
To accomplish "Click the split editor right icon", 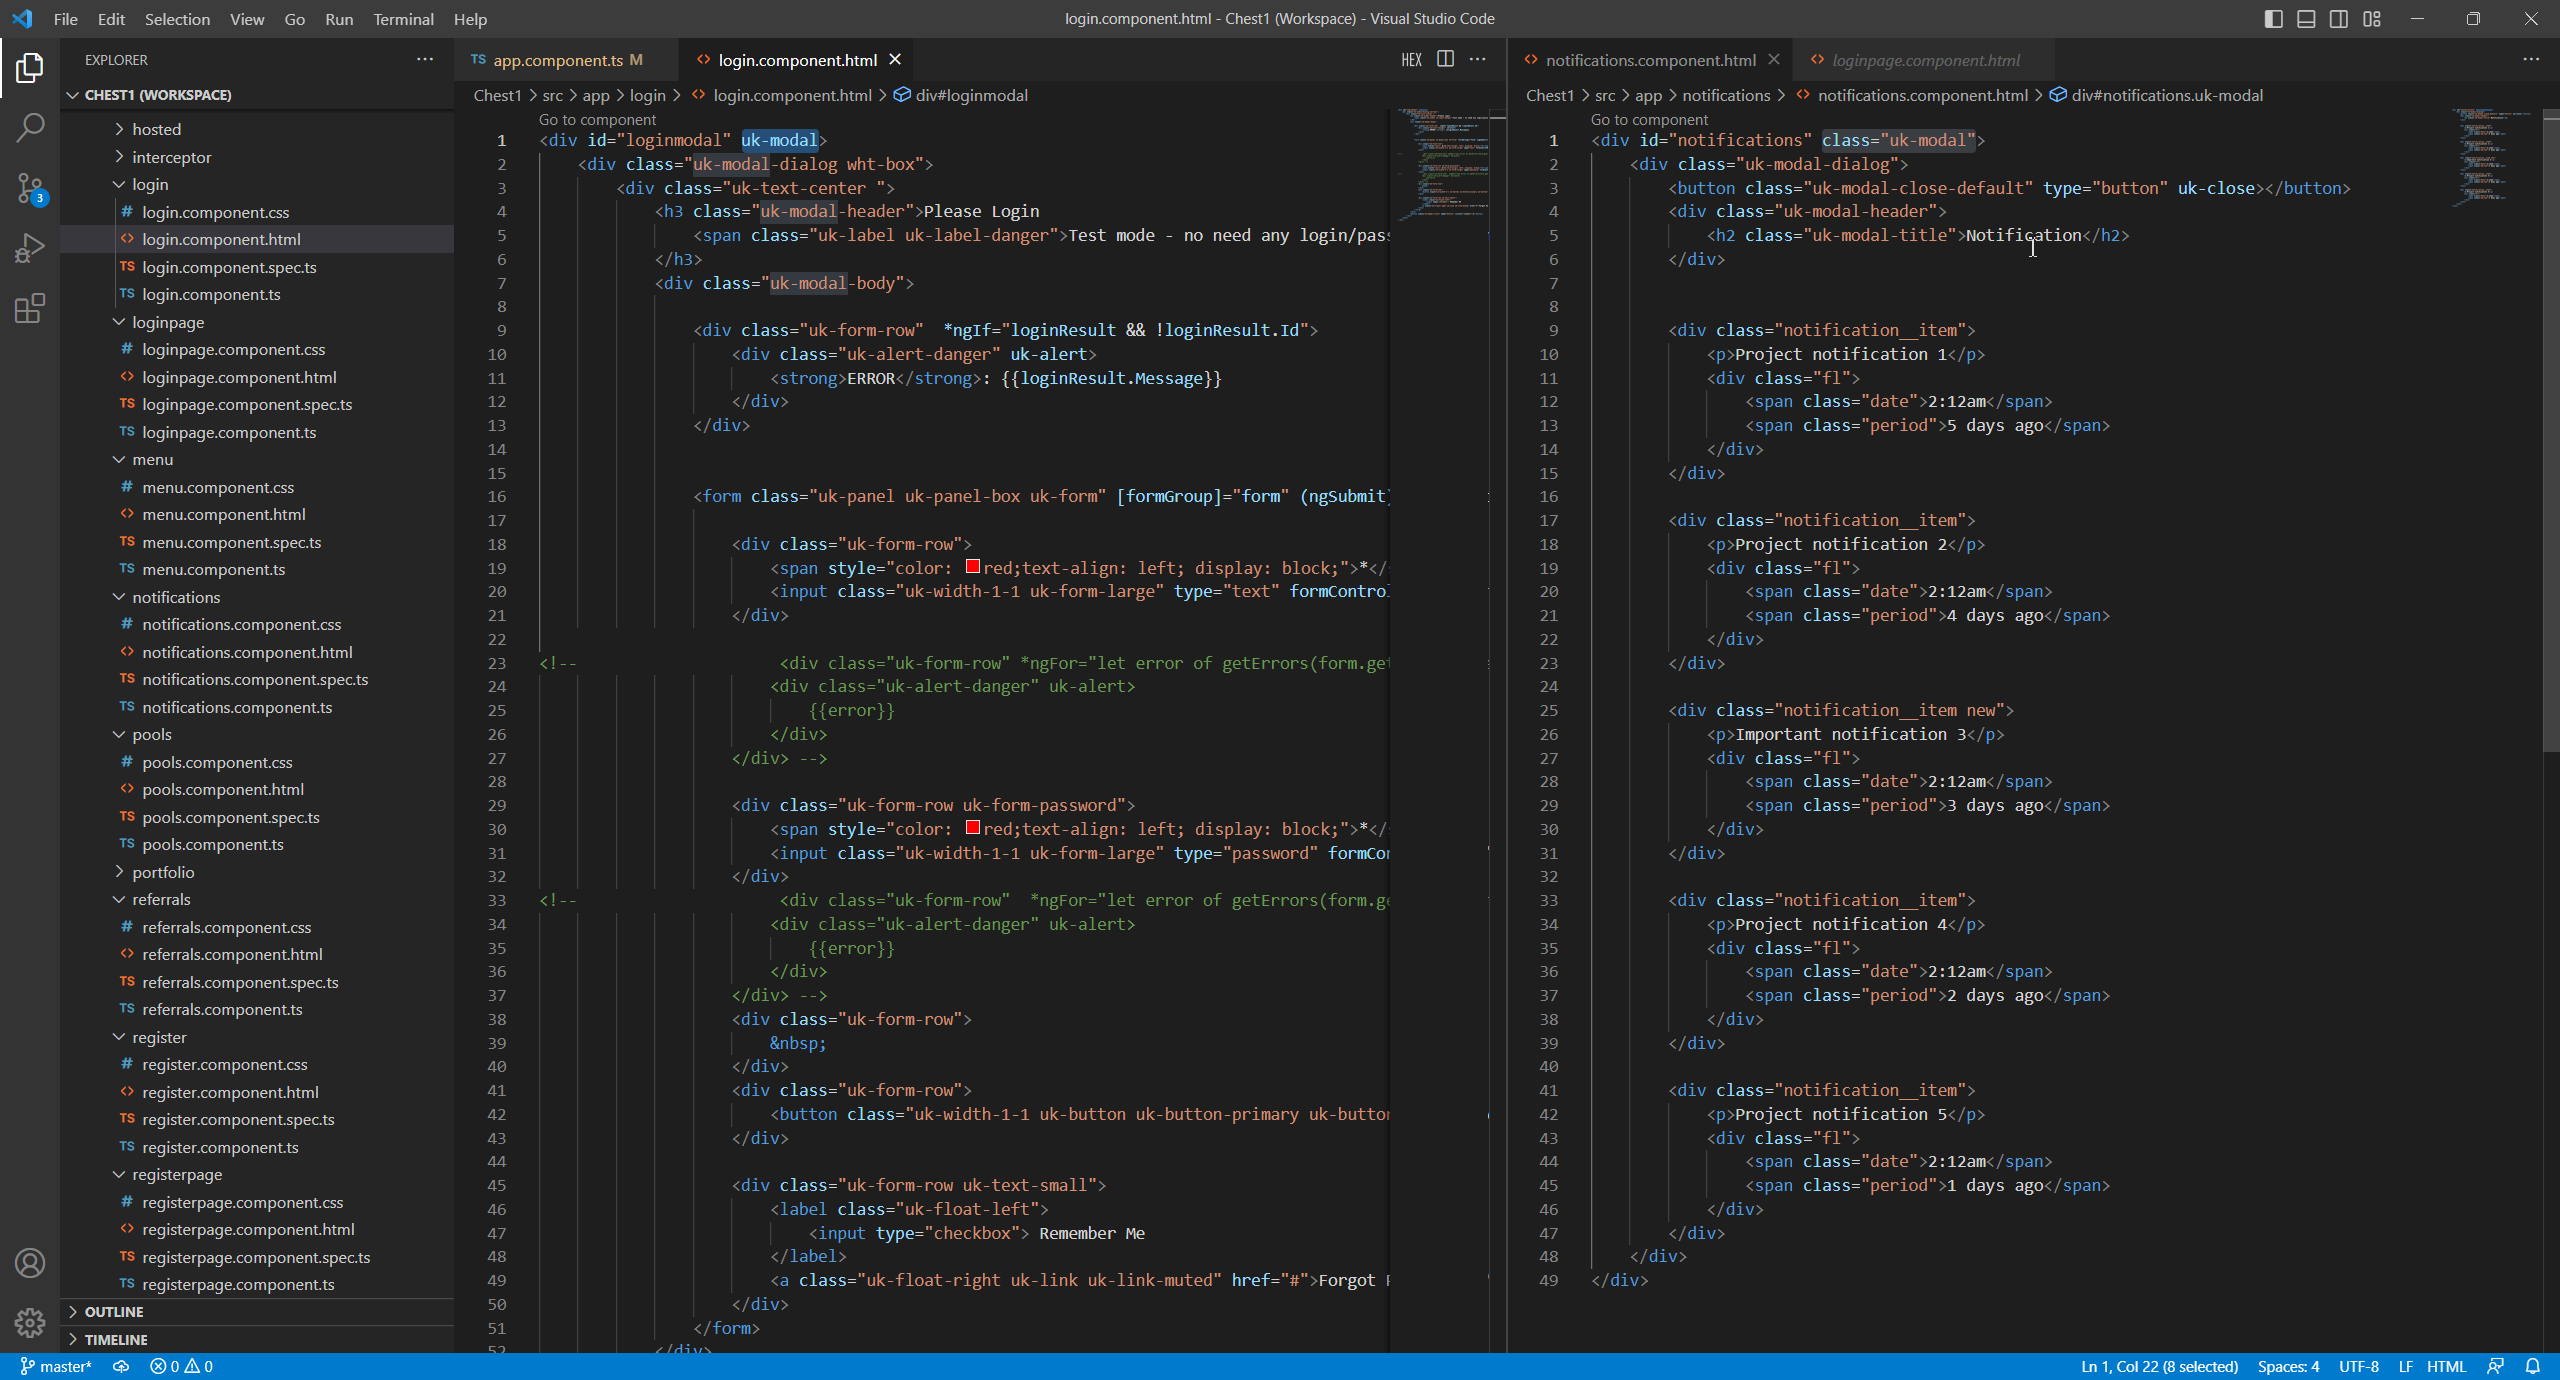I will pyautogui.click(x=1445, y=59).
